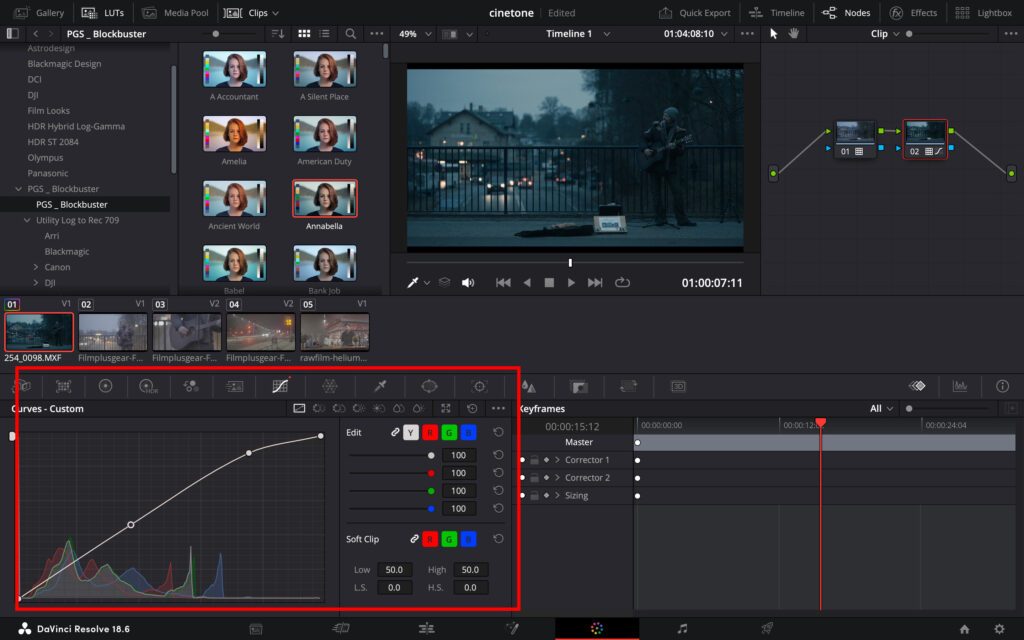Select Film Looks LUT category
The height and width of the screenshot is (640, 1024).
(x=48, y=111)
